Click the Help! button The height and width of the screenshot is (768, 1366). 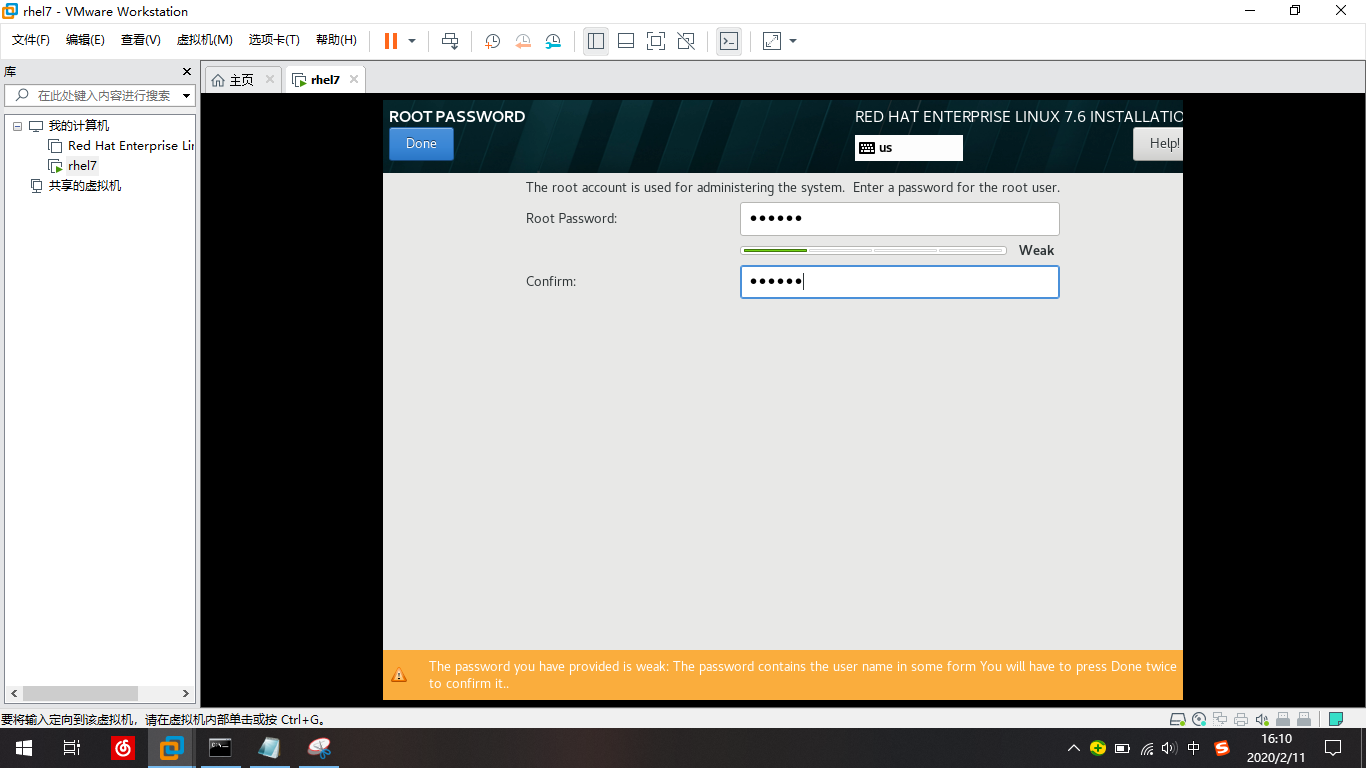[1158, 144]
